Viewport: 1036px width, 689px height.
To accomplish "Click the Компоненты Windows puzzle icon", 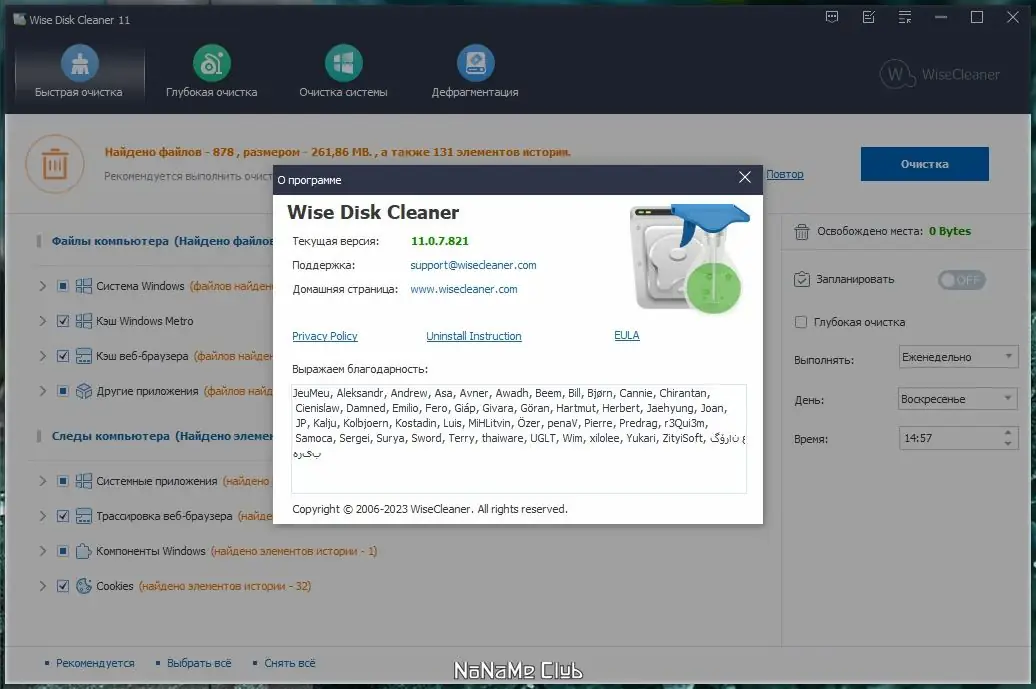I will point(84,551).
